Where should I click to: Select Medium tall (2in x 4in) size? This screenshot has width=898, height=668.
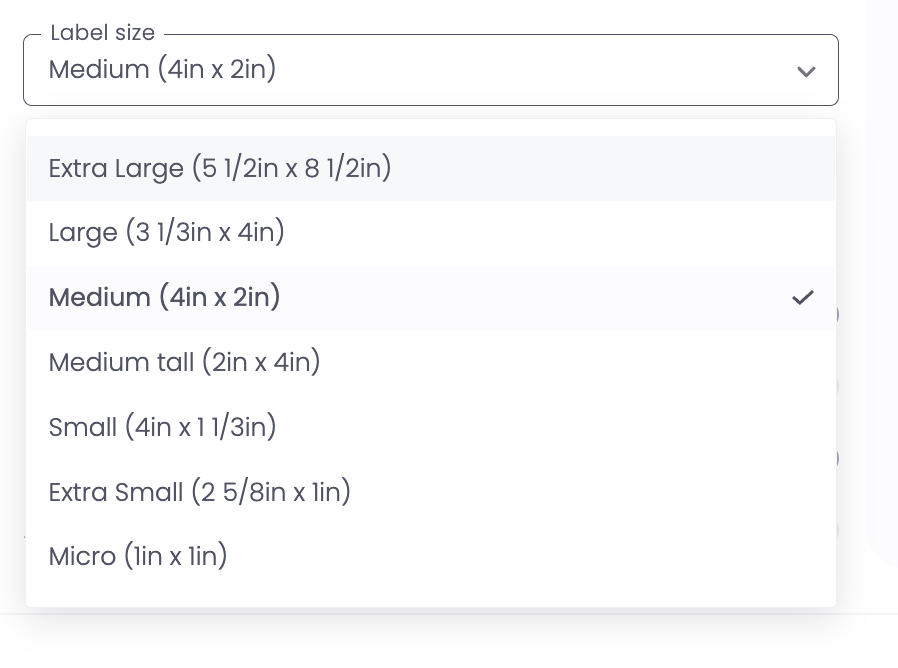(185, 361)
